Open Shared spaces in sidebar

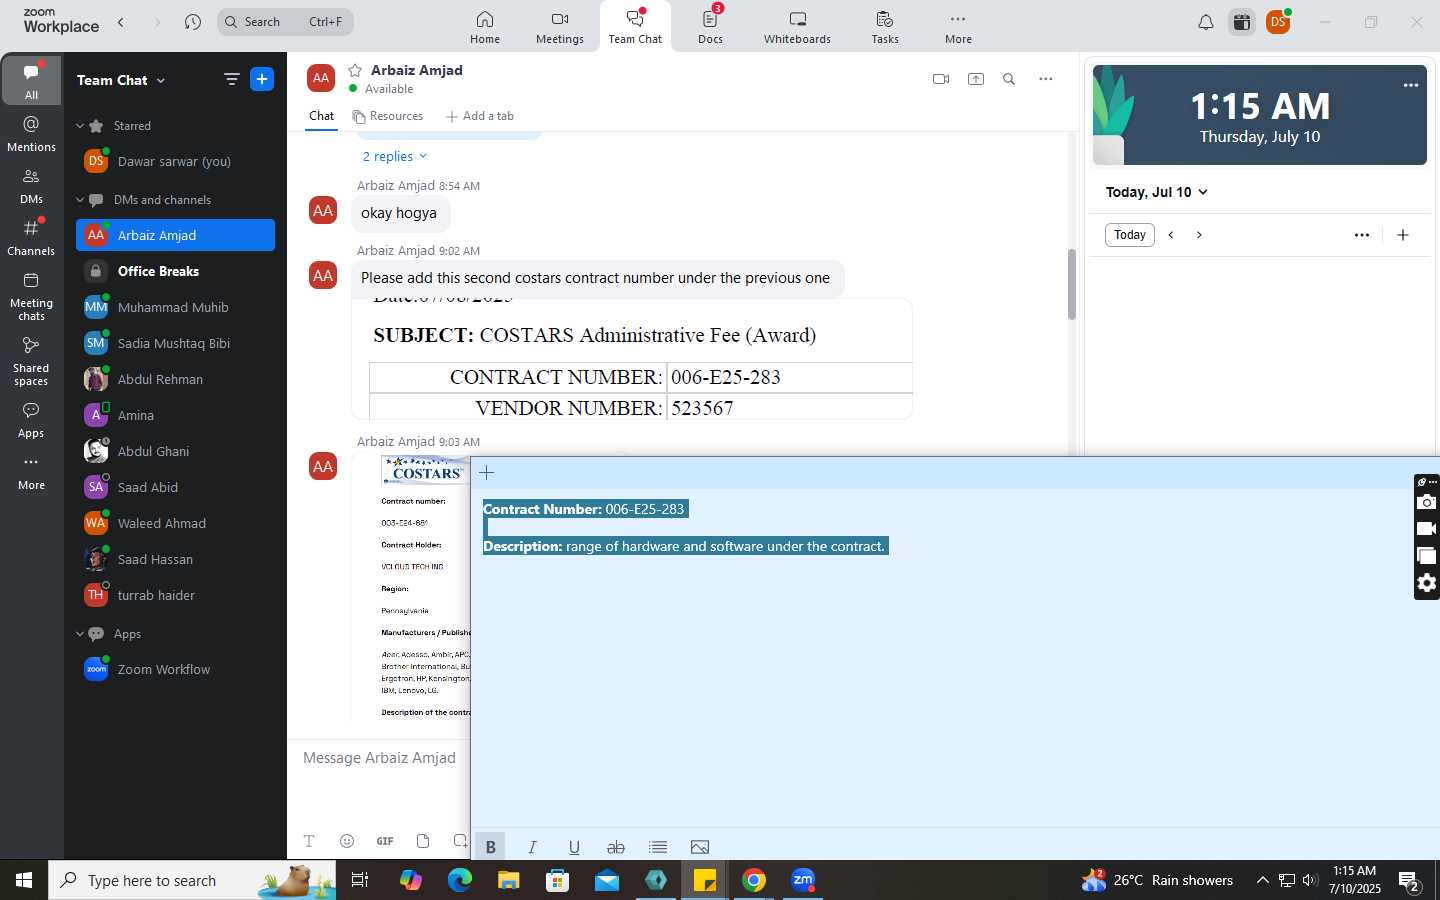tap(31, 360)
